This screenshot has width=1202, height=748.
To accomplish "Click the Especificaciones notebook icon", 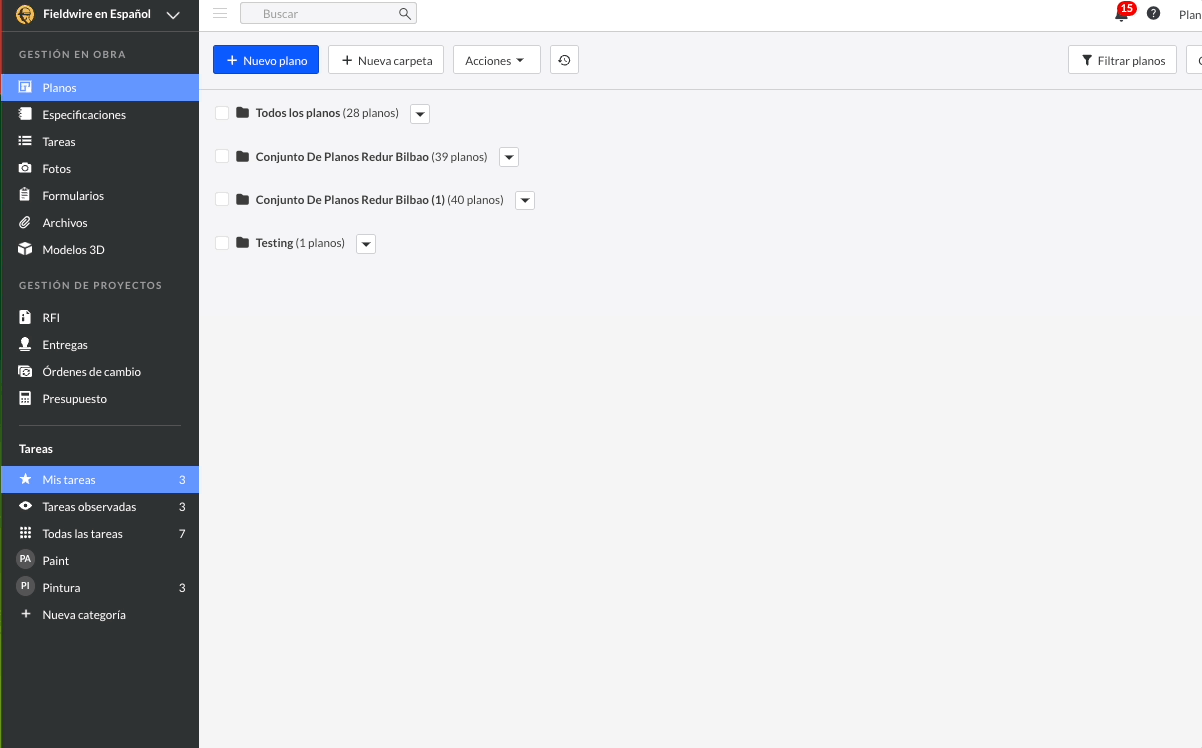I will click(x=25, y=114).
